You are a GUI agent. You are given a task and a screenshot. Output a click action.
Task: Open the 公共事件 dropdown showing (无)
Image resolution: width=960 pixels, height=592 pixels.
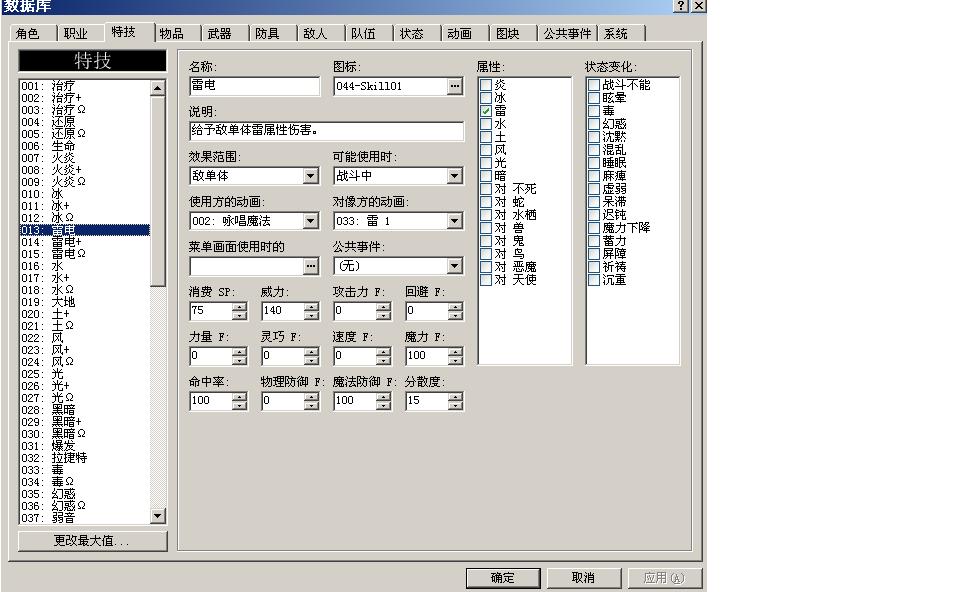[454, 266]
